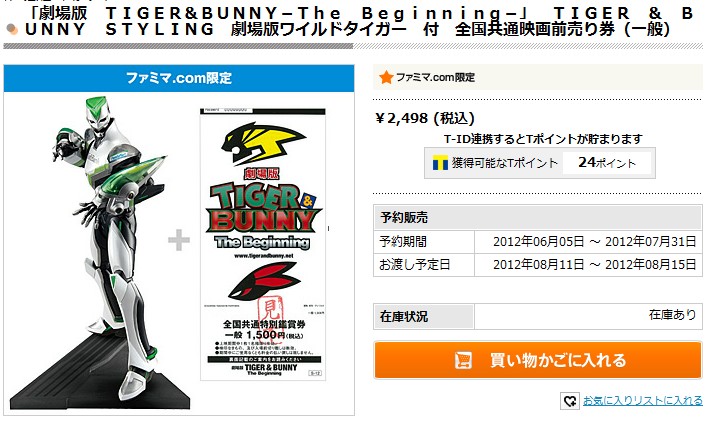
Task: Click the ¥2,498 price text
Action: (x=424, y=119)
